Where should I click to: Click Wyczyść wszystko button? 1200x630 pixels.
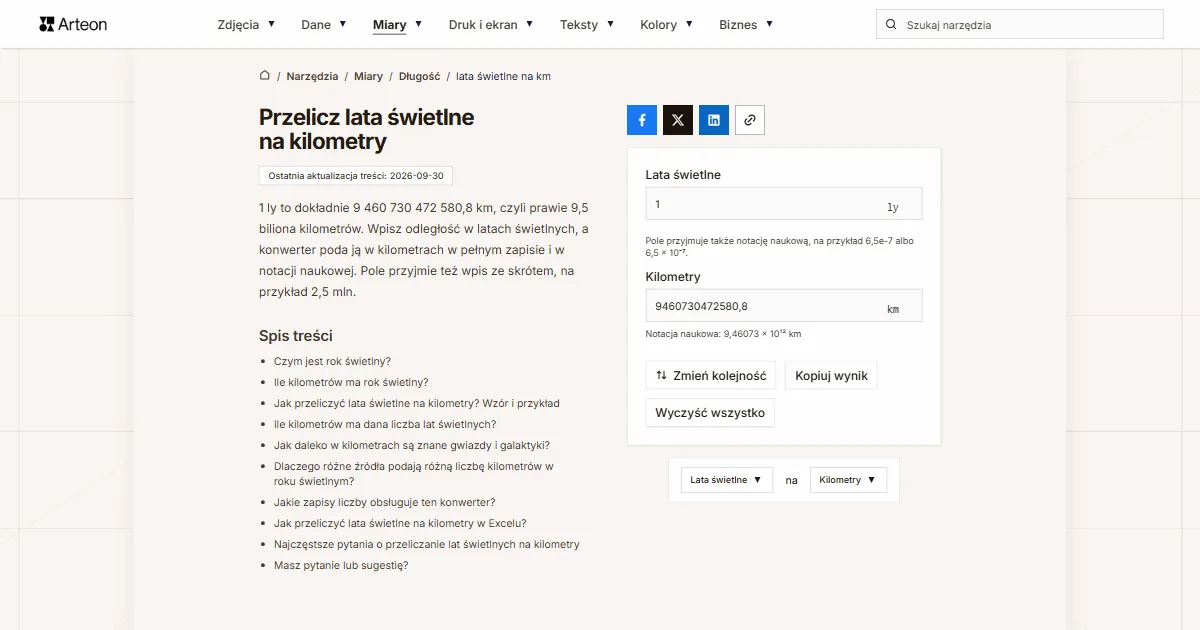pyautogui.click(x=710, y=412)
